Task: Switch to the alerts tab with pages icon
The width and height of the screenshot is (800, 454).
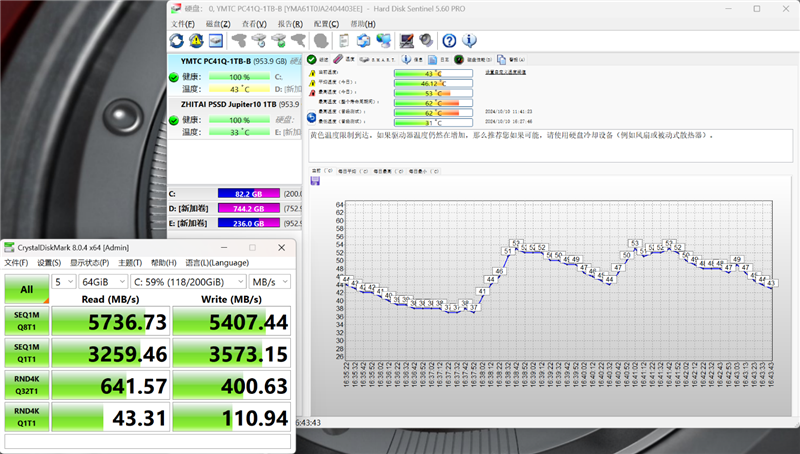Action: (x=511, y=60)
